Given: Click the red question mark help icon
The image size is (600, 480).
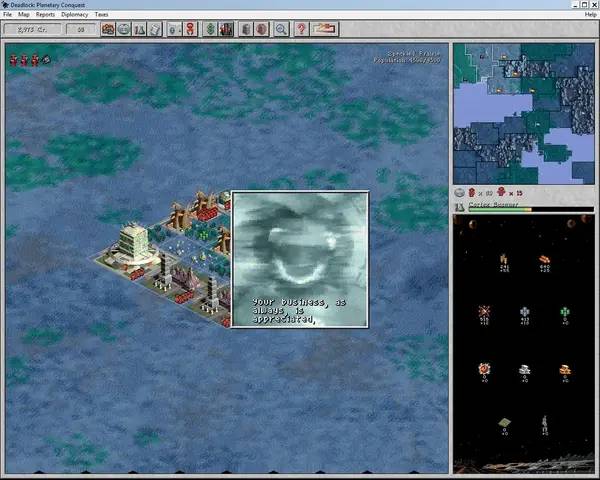Looking at the screenshot, I should pyautogui.click(x=302, y=29).
